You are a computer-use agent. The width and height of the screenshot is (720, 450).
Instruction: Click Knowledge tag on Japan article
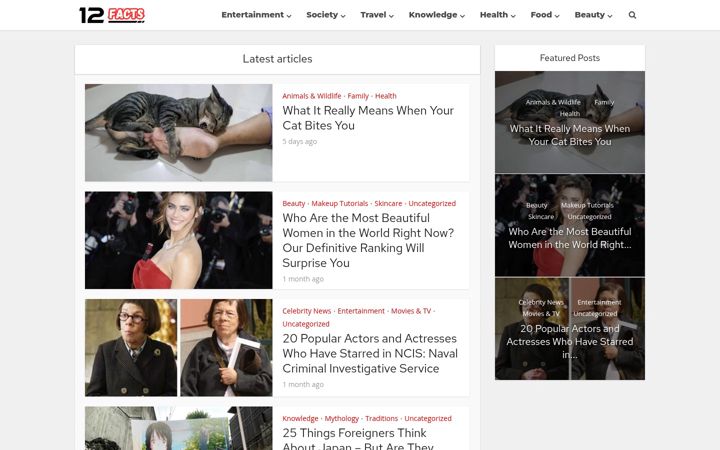[300, 418]
